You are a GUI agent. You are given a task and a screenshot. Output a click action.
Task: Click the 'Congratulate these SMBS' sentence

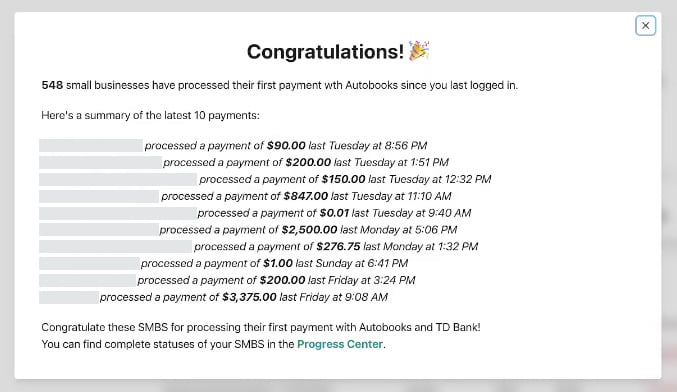tap(261, 327)
